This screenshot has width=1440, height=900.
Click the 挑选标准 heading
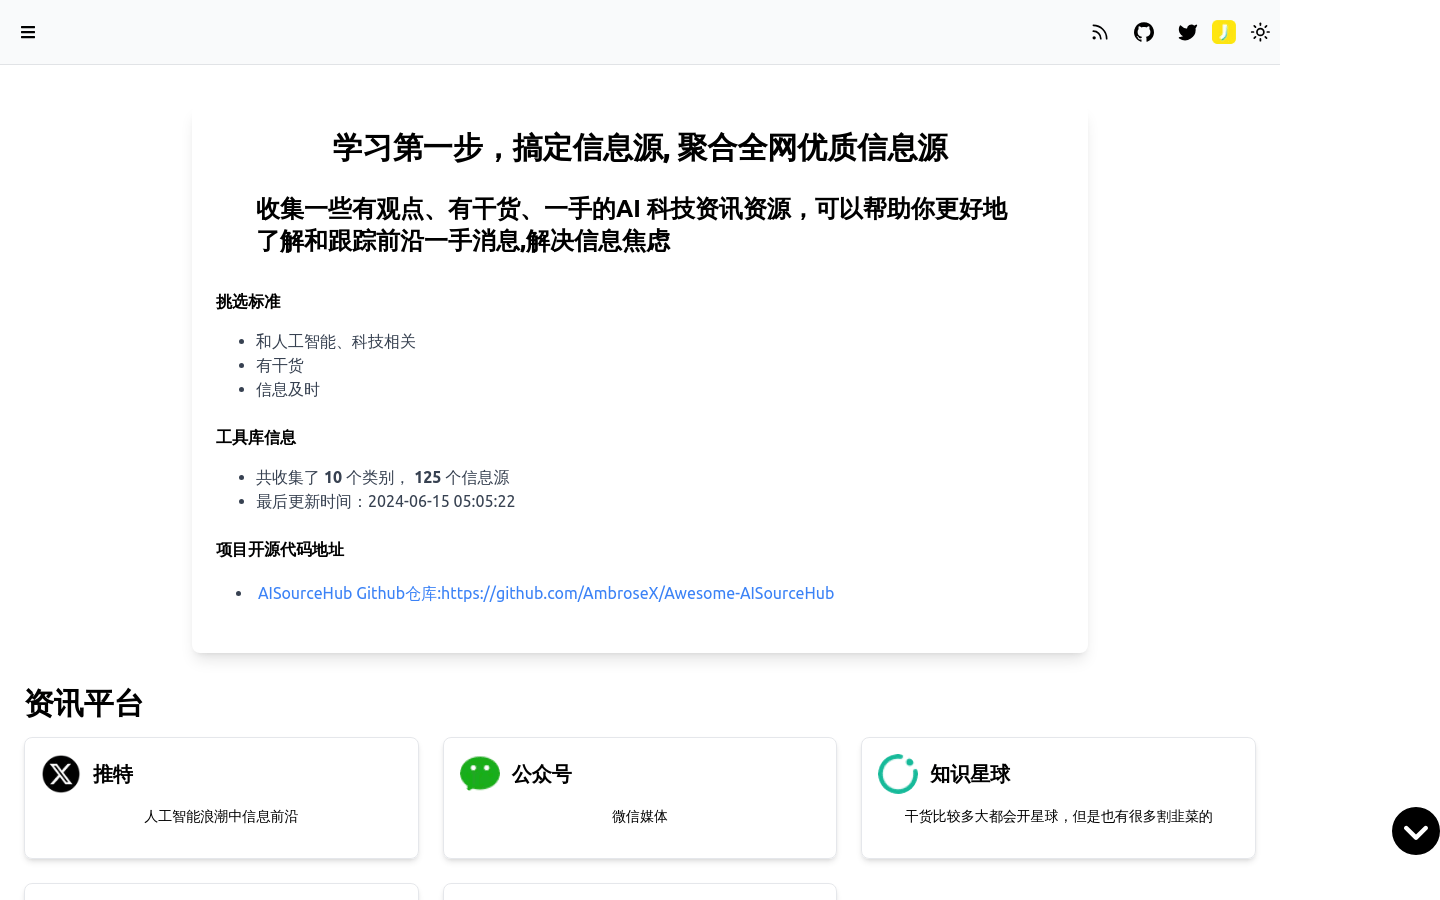[x=248, y=301]
